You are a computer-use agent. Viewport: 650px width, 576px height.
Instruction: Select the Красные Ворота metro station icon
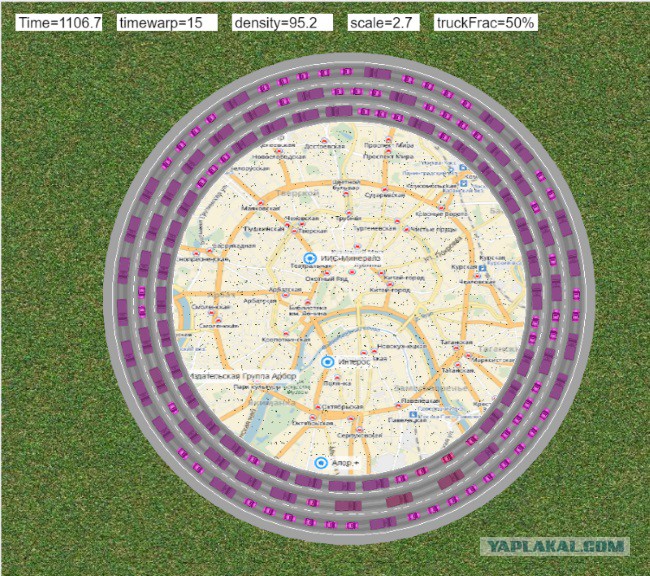[x=441, y=208]
